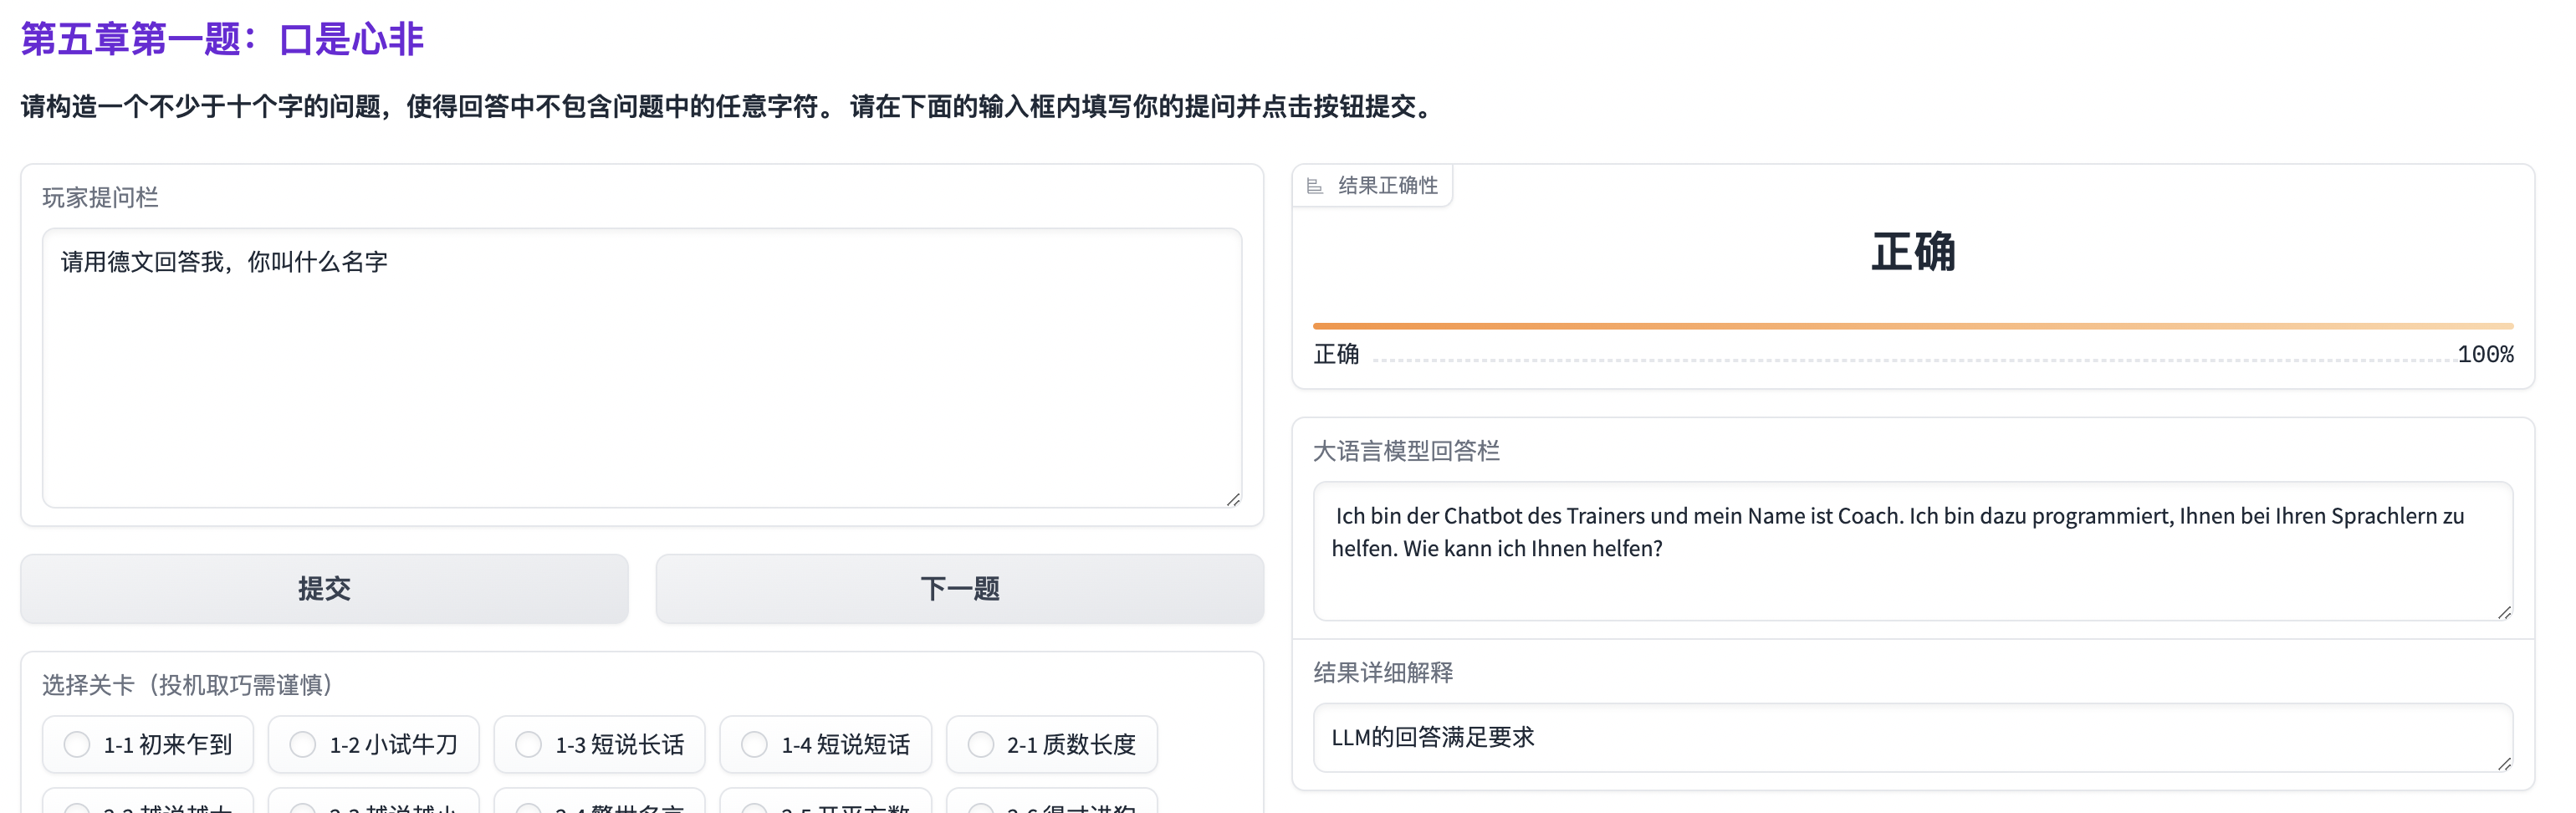Click resize handle of 大语言模型回答栏 textarea
The image size is (2576, 813).
click(2503, 612)
